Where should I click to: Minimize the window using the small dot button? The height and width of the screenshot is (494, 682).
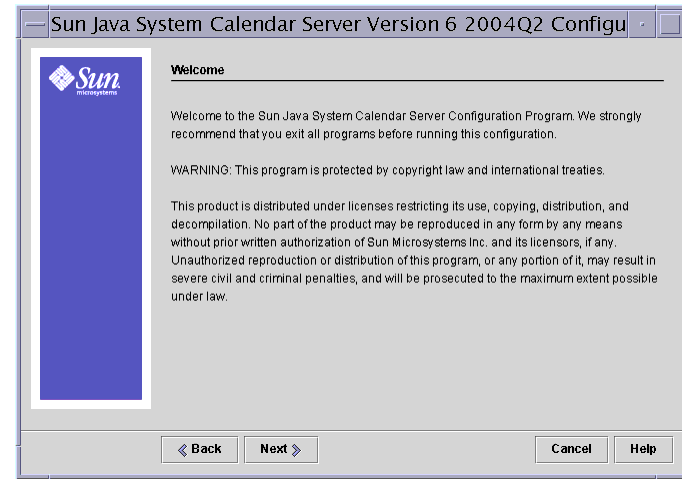click(642, 24)
